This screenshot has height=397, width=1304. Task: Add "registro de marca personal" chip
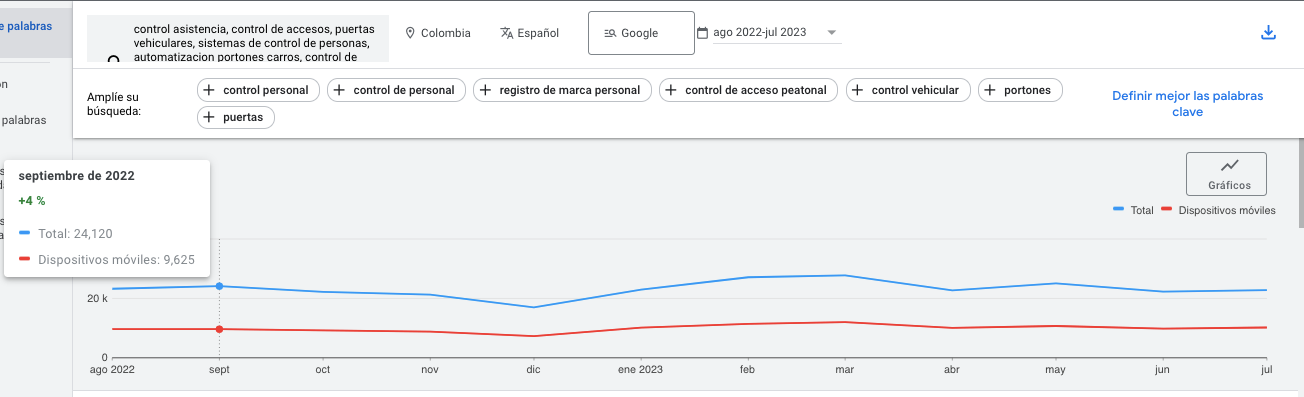tap(562, 90)
